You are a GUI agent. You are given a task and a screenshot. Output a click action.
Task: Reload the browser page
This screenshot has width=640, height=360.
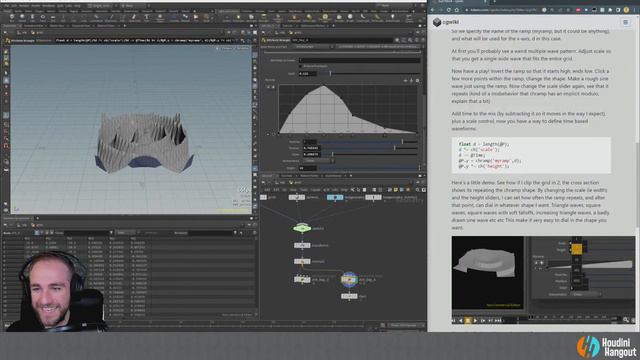pyautogui.click(x=449, y=10)
